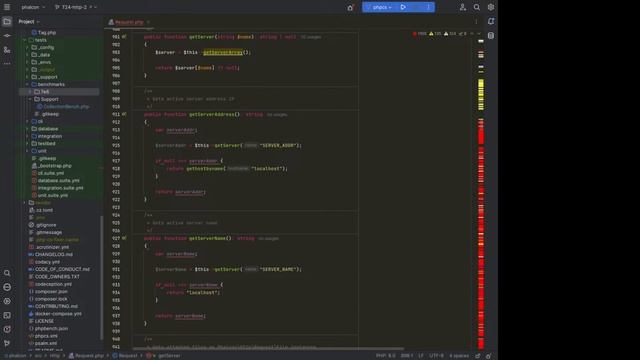Collapse the tests folder
This screenshot has width=640, height=360.
coord(24,40)
